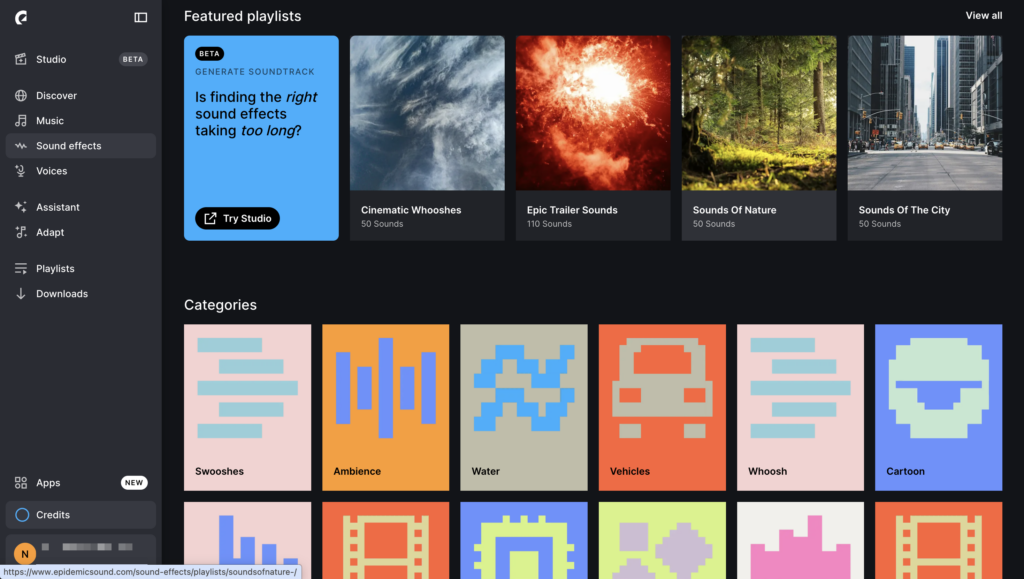Click the Cinematic Whooshes title text
1024x579 pixels.
[411, 210]
